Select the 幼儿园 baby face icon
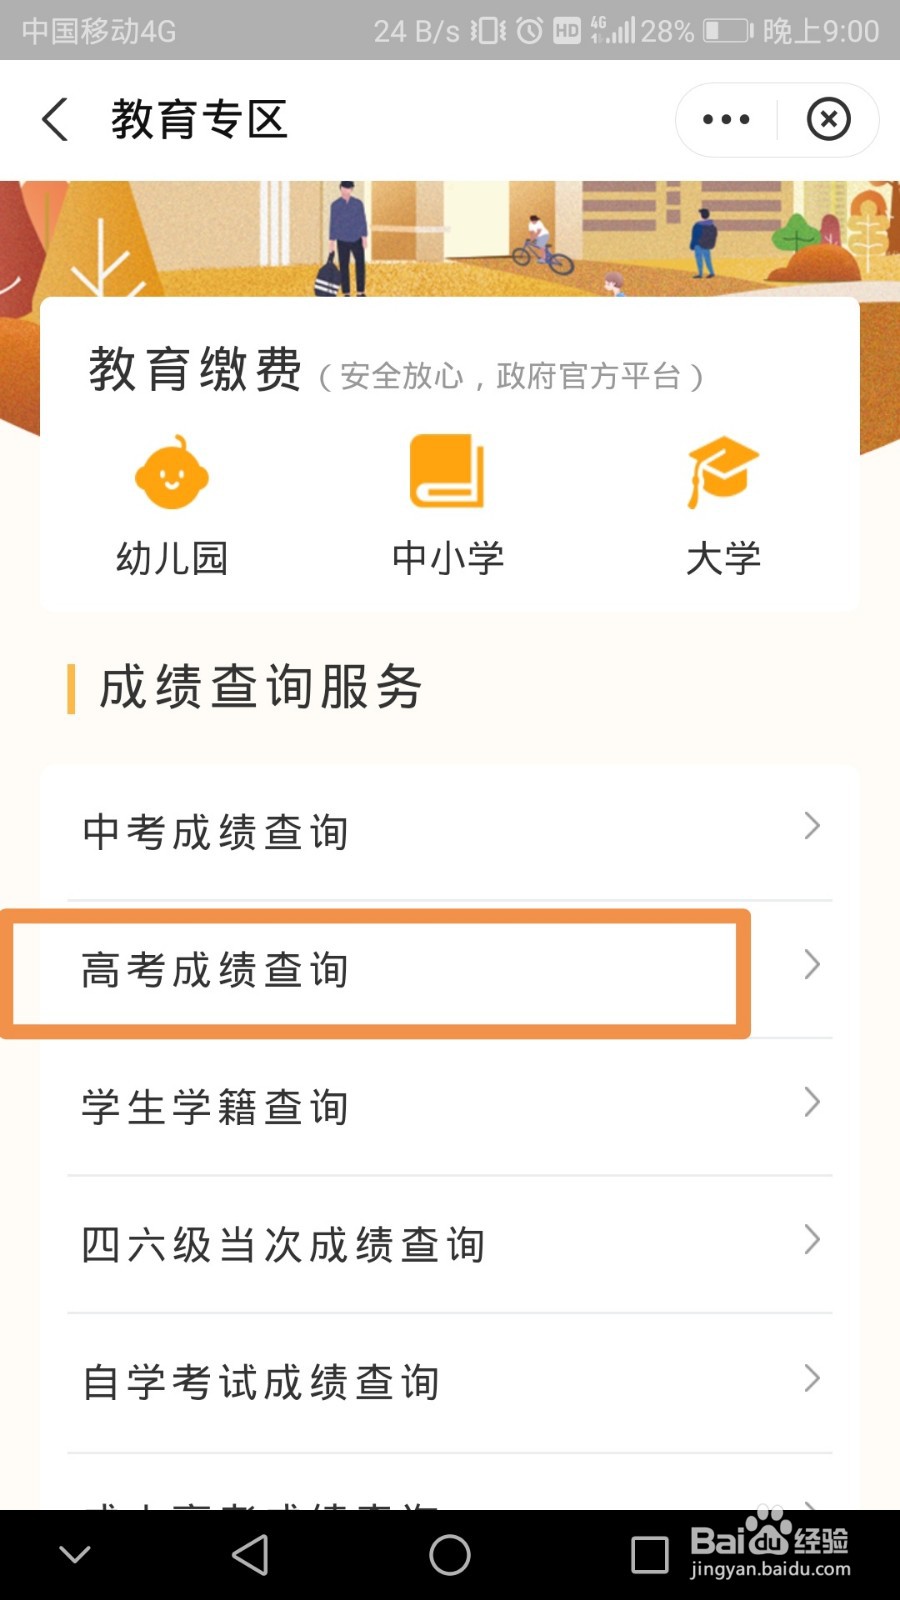 (x=172, y=472)
